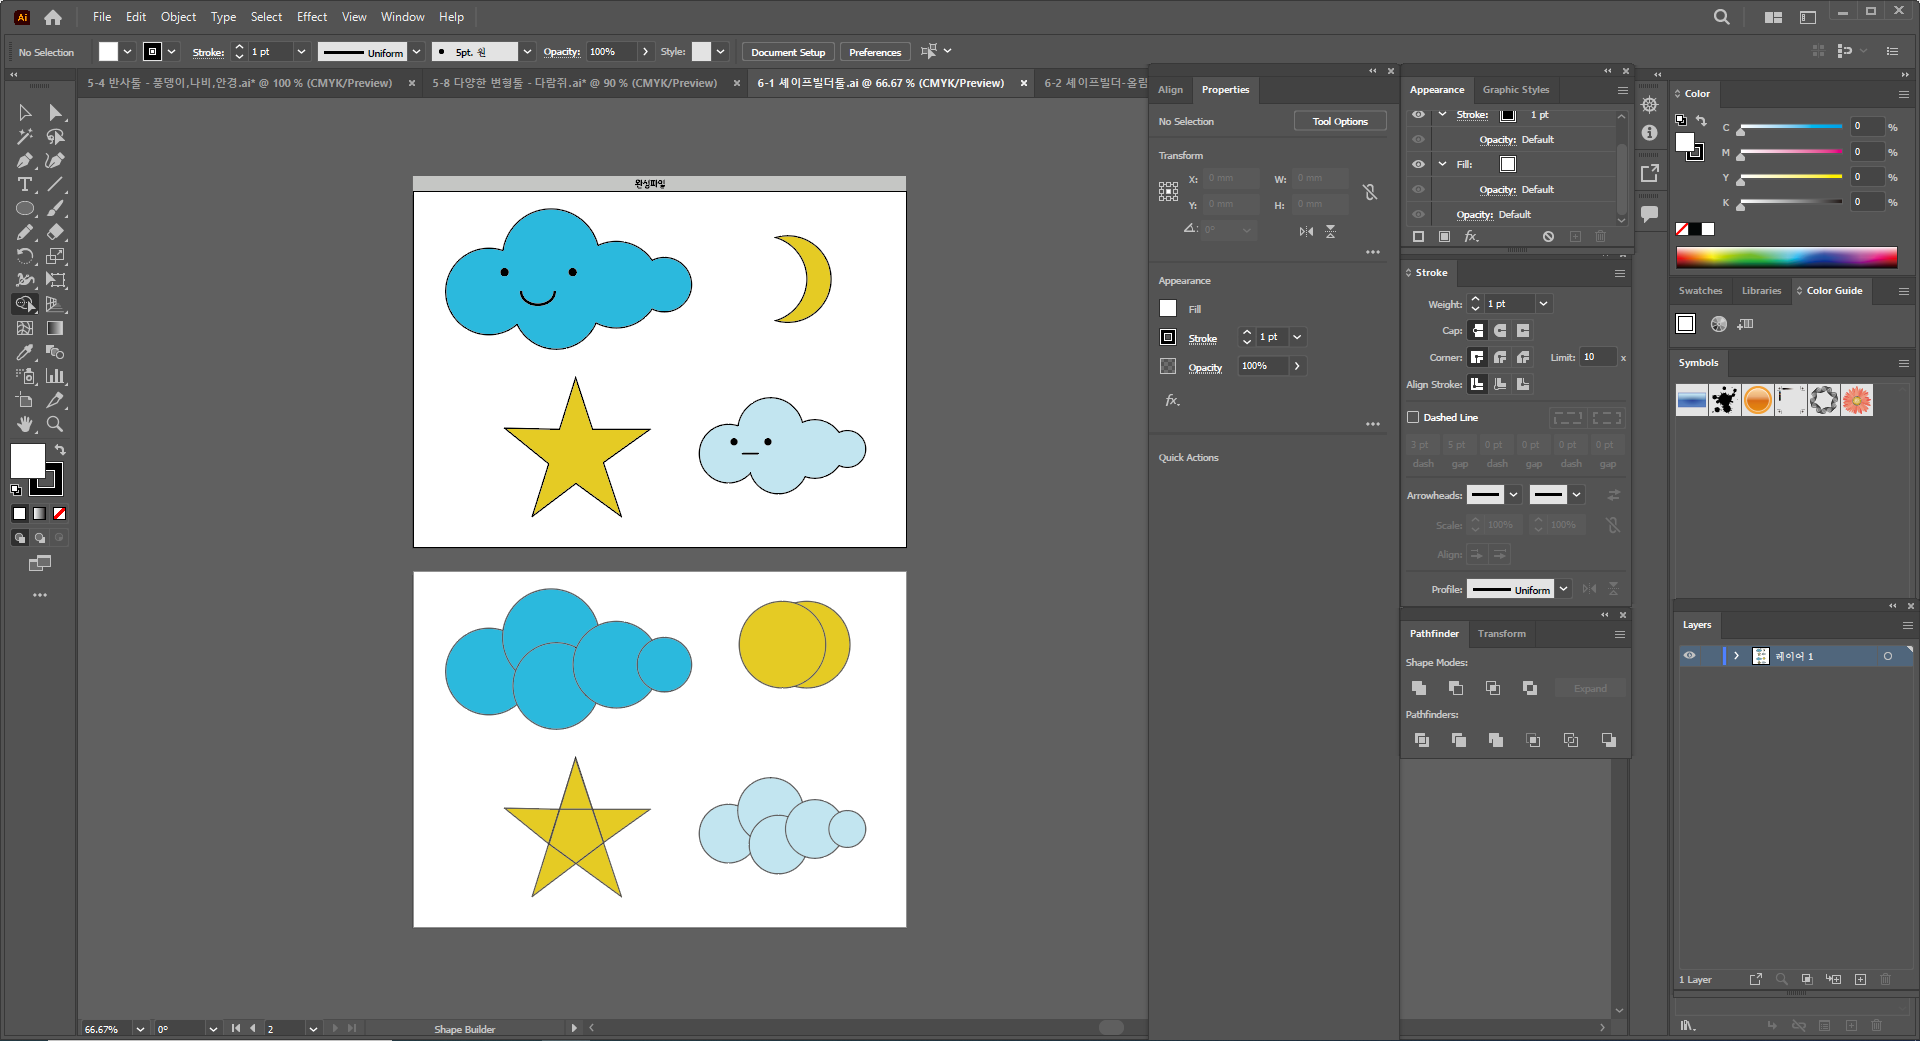
Task: Select the Ellipse tool
Action: 25,209
